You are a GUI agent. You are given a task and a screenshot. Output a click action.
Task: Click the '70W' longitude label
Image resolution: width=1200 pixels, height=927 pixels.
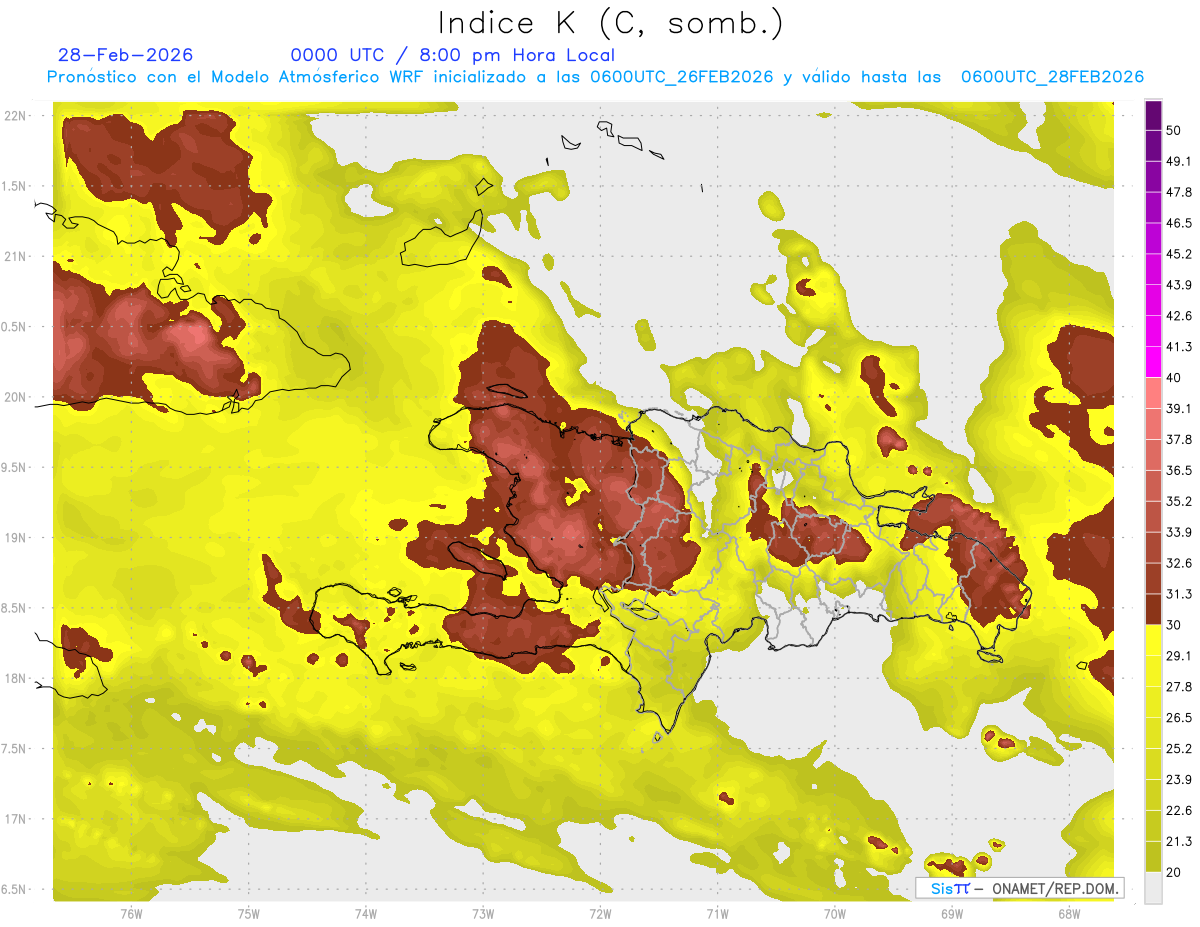point(834,914)
